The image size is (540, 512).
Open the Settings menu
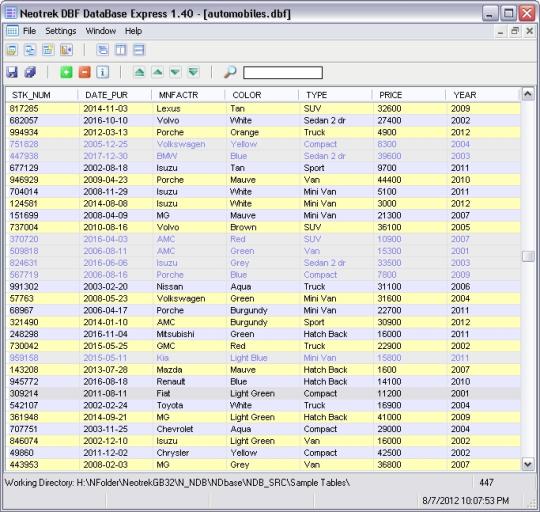coord(61,31)
